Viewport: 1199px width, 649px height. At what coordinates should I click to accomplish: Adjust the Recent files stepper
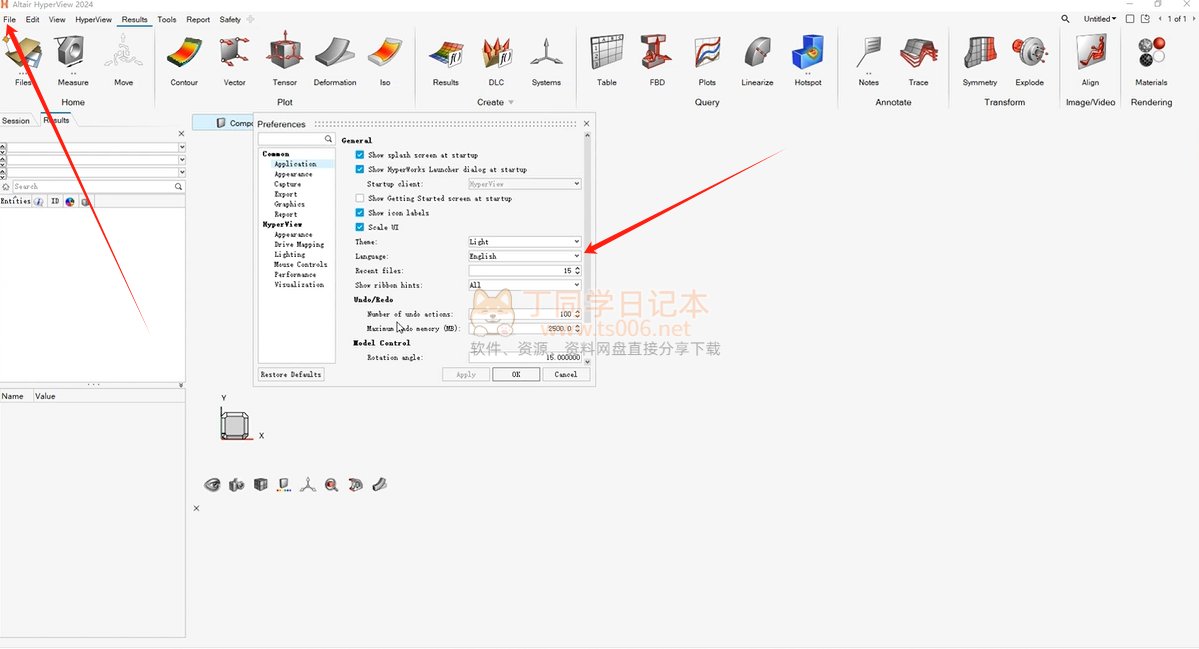coord(577,271)
